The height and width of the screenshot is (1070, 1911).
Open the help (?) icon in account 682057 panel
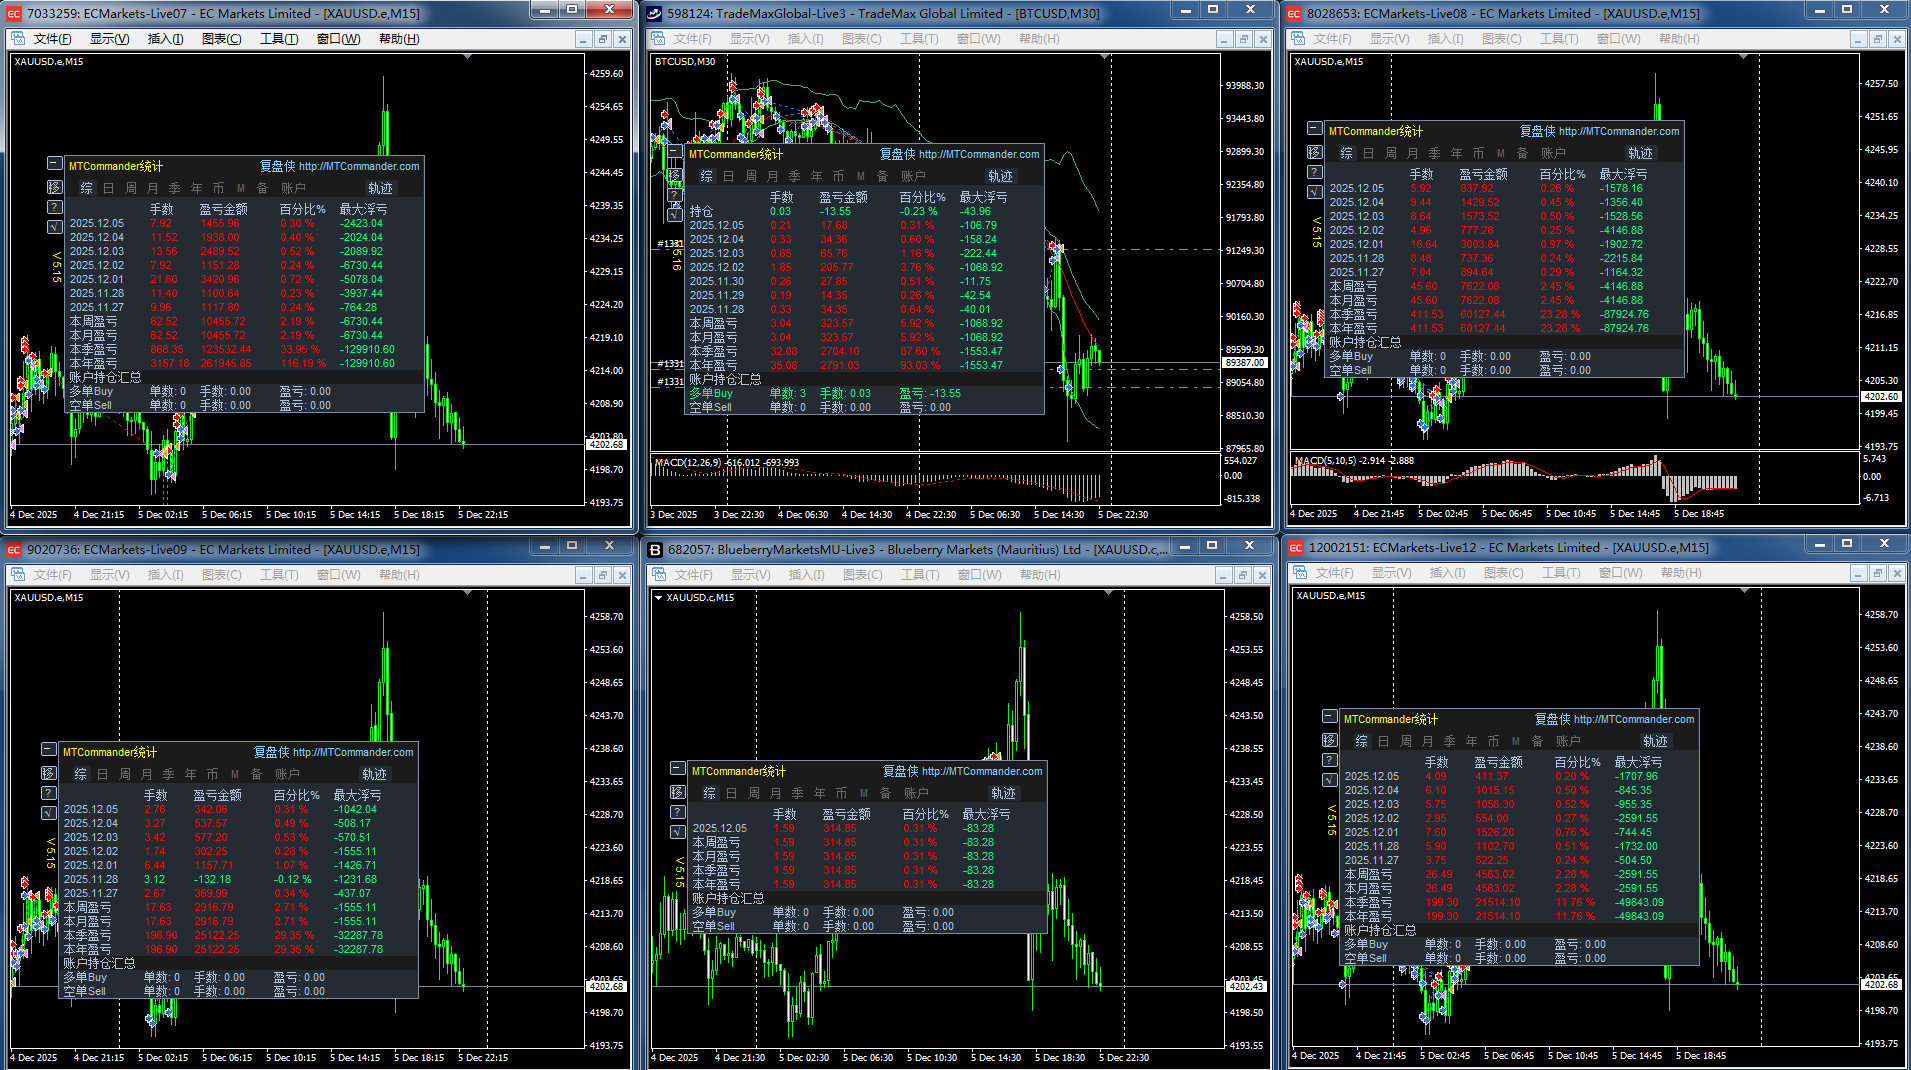point(678,812)
